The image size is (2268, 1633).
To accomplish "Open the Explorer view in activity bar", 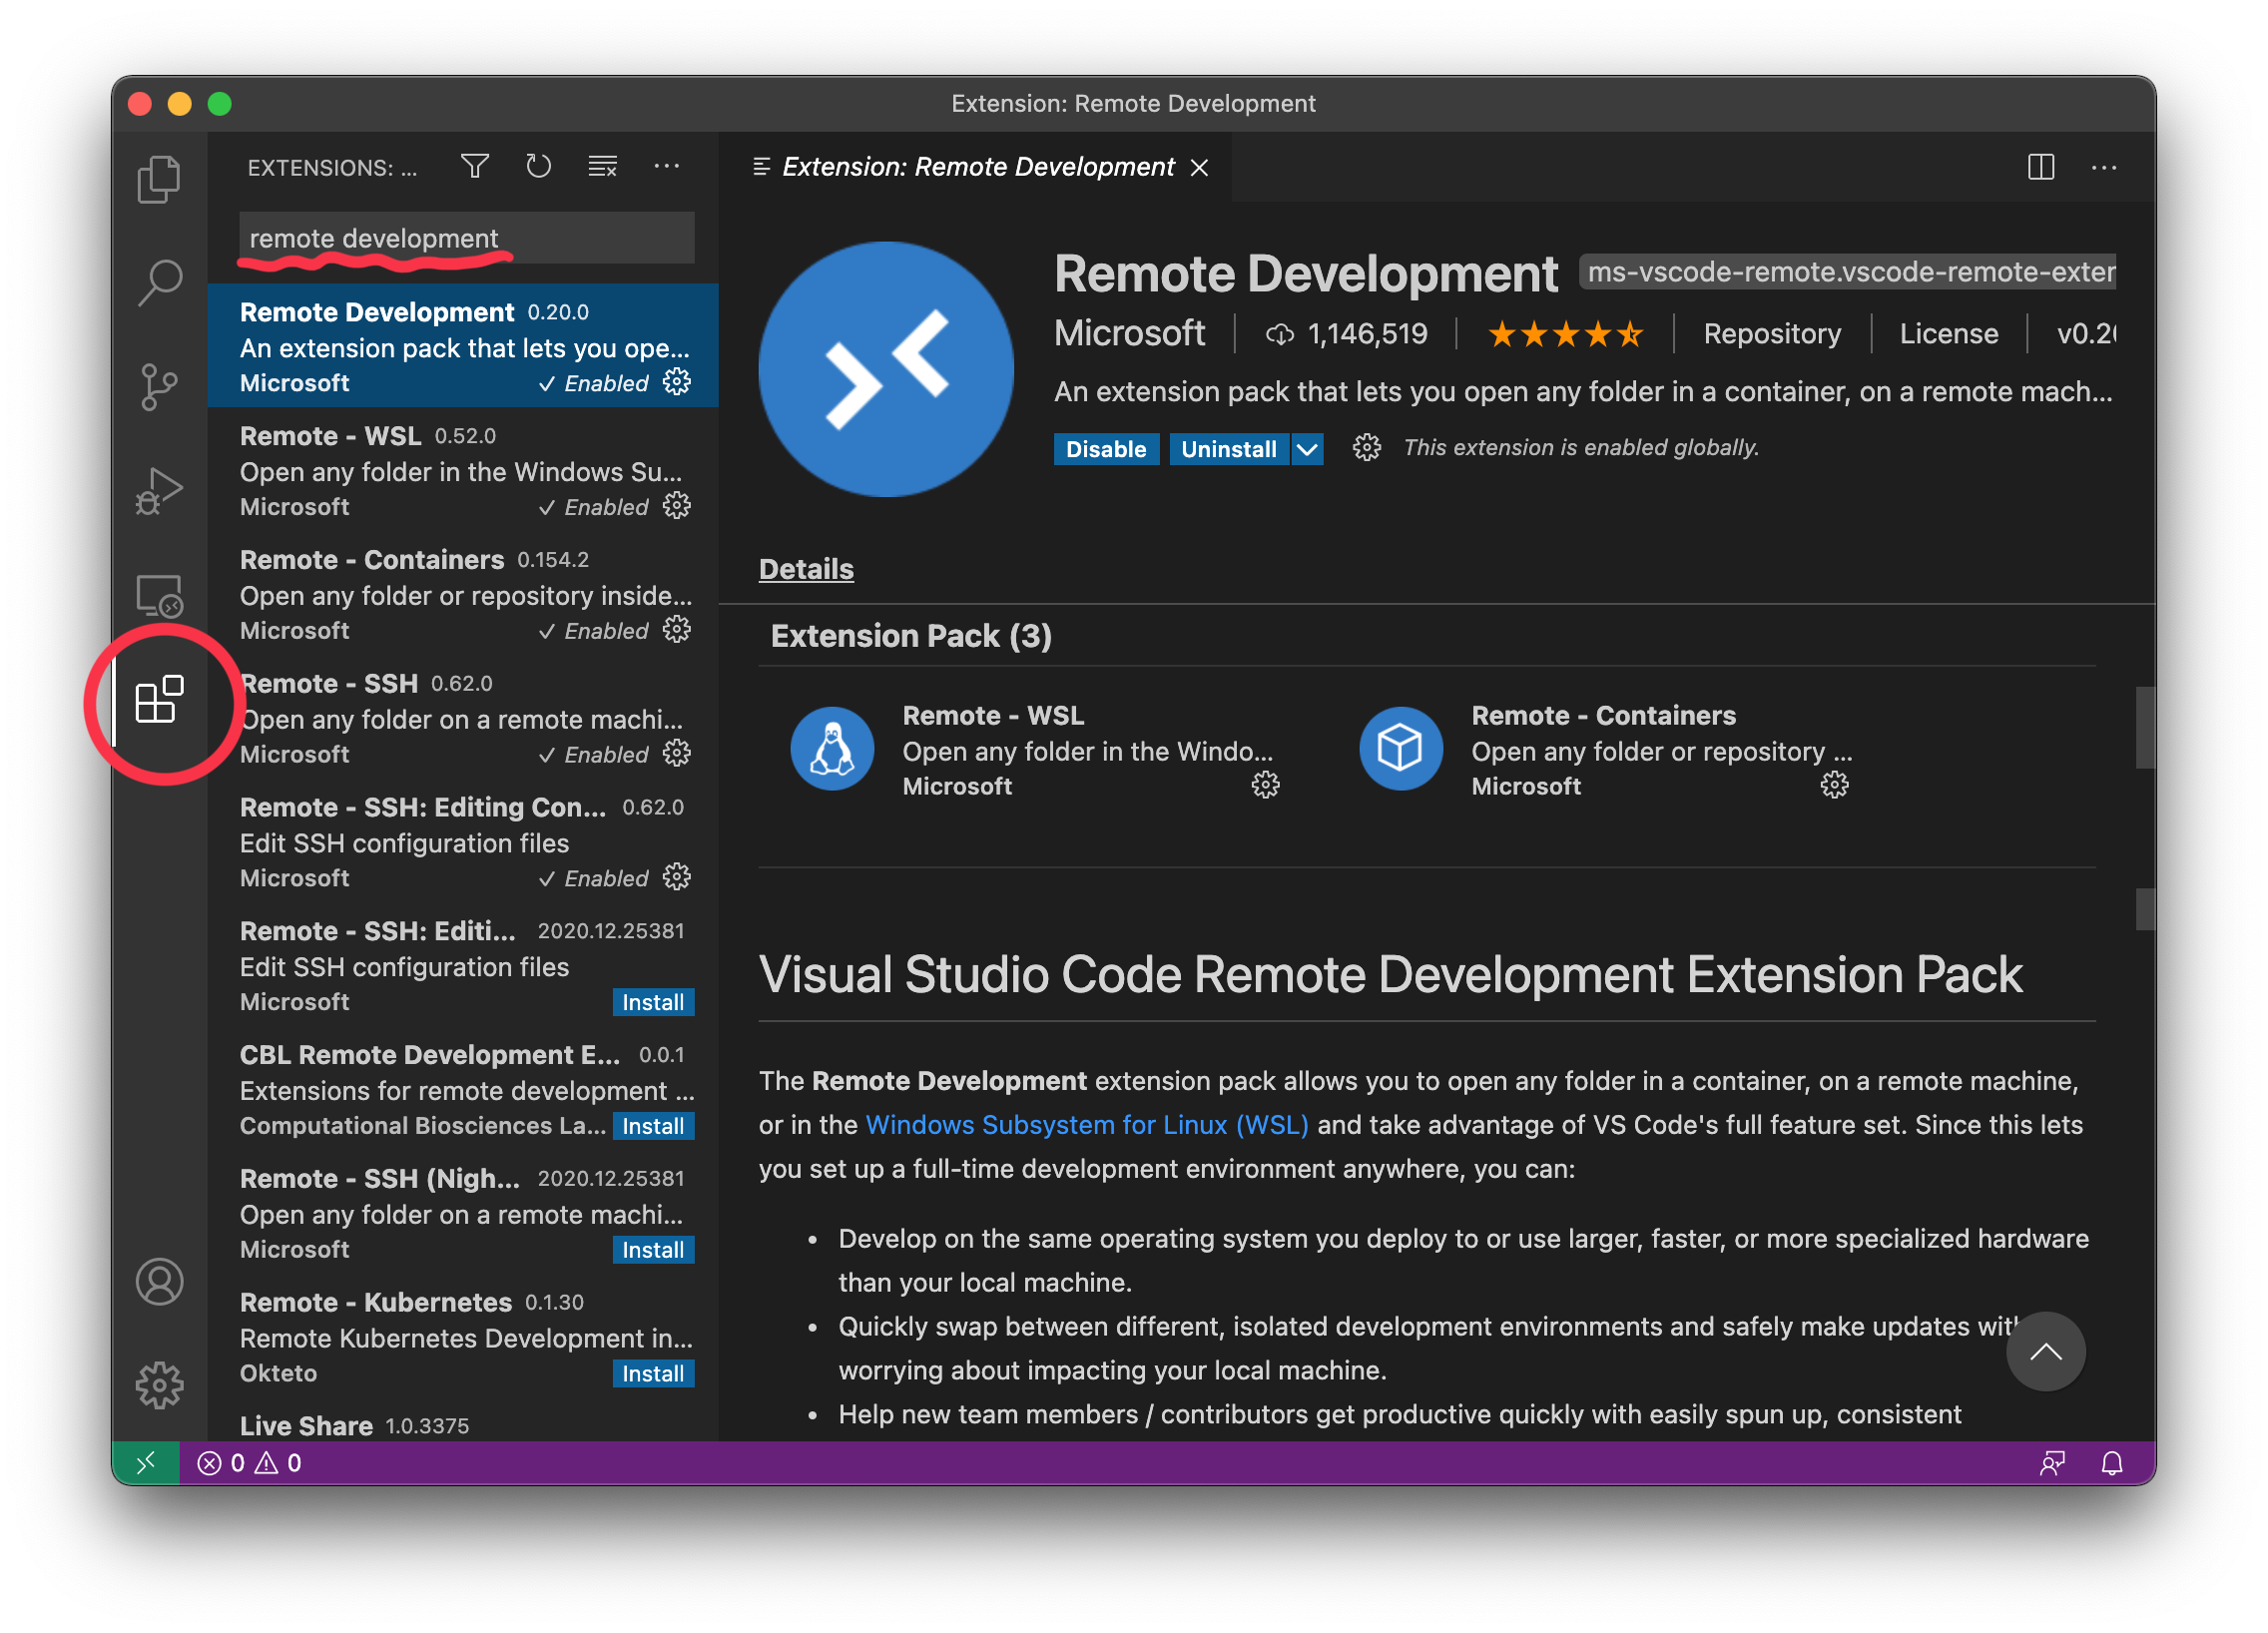I will click(x=159, y=179).
